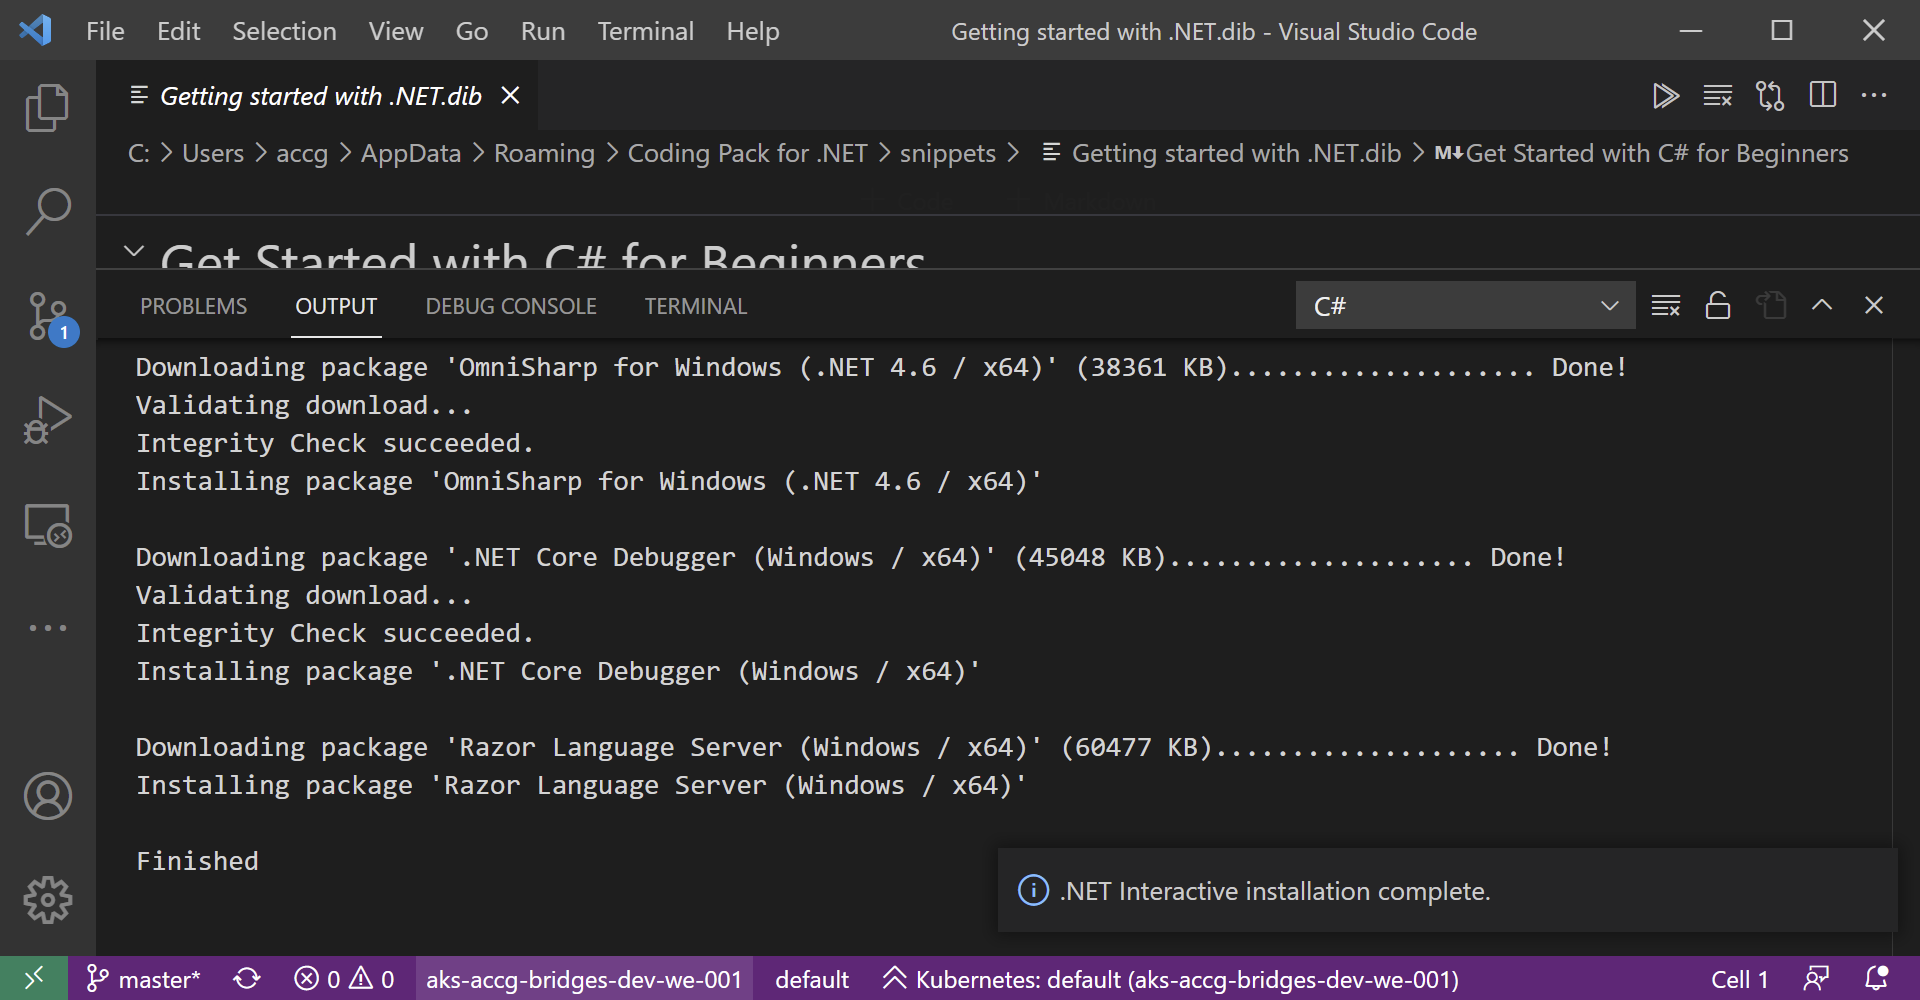The height and width of the screenshot is (1000, 1920).
Task: Select the OUTPUT tab
Action: click(x=336, y=306)
